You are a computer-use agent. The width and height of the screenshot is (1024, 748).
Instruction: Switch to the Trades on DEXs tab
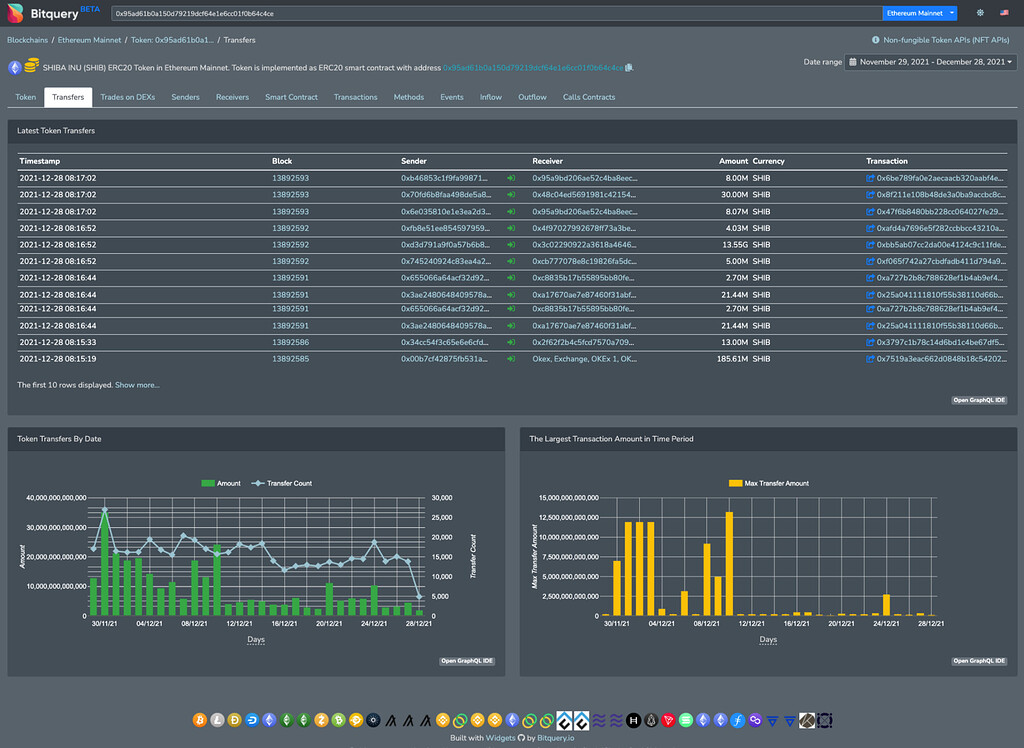(127, 97)
